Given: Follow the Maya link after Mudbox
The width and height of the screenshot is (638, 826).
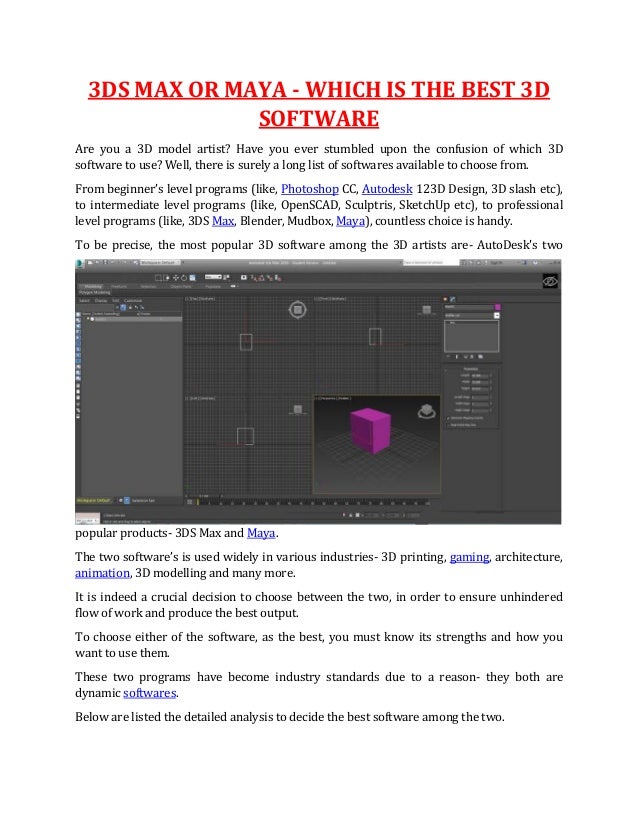Looking at the screenshot, I should 350,221.
